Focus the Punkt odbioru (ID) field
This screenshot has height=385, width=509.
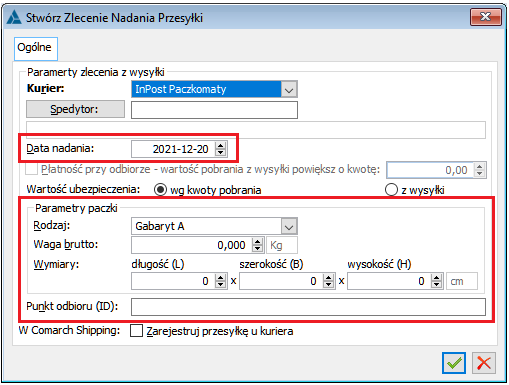pos(308,307)
